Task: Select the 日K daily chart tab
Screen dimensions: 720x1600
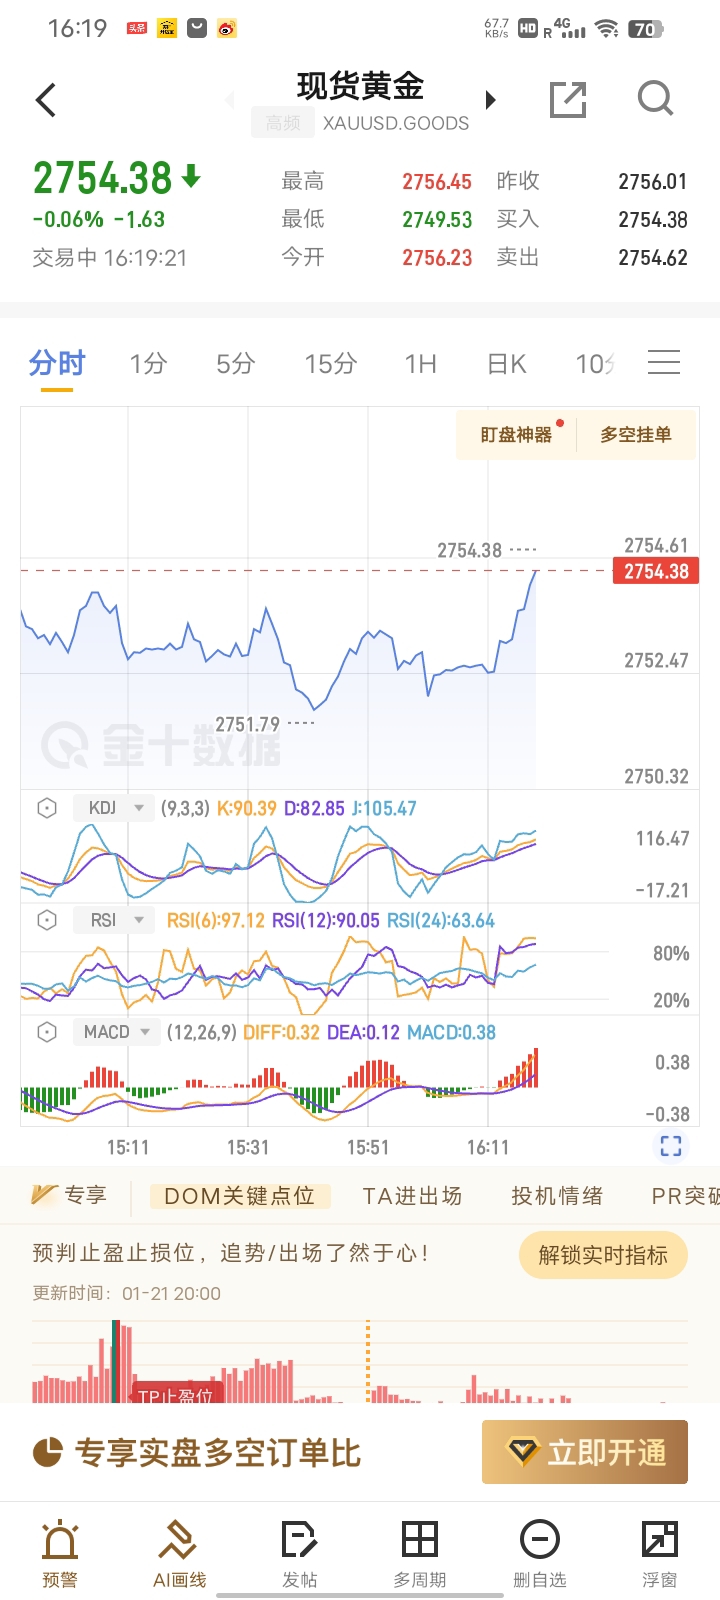Action: point(506,364)
